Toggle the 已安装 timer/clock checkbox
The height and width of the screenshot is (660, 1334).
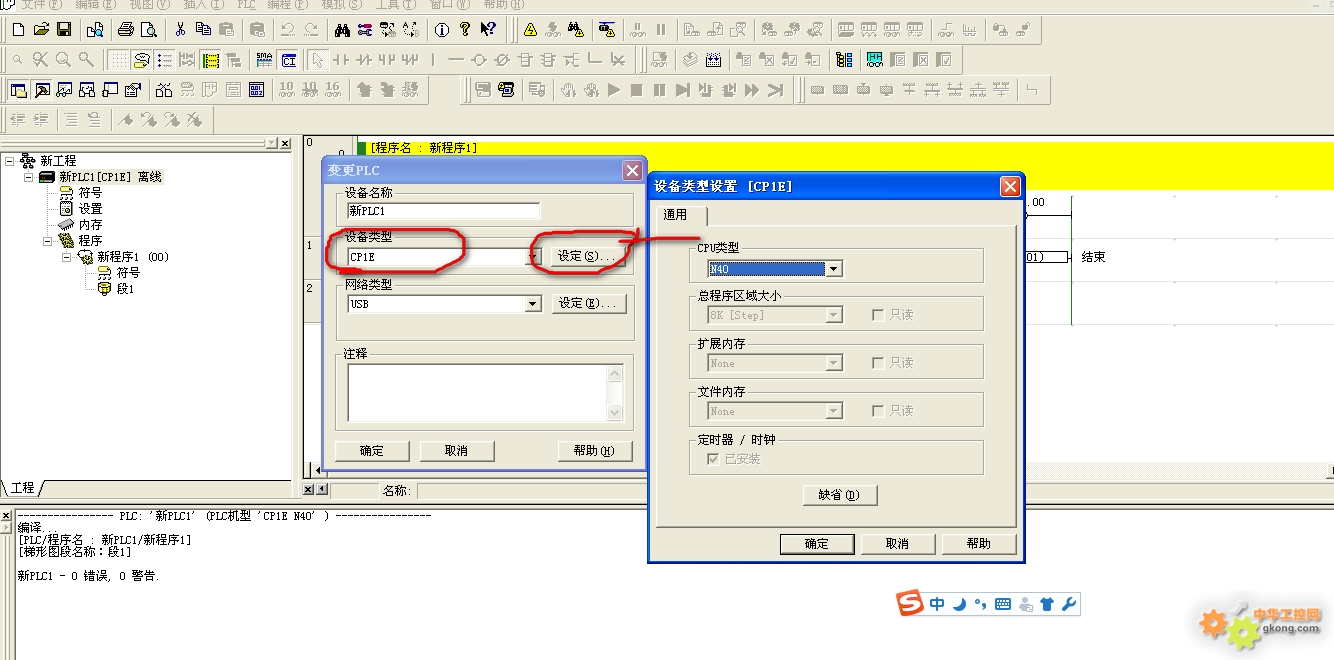[713, 459]
